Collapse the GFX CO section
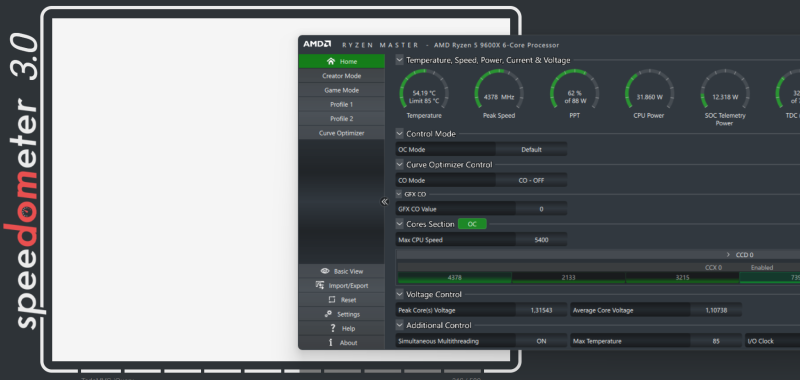800x380 pixels. (x=399, y=194)
